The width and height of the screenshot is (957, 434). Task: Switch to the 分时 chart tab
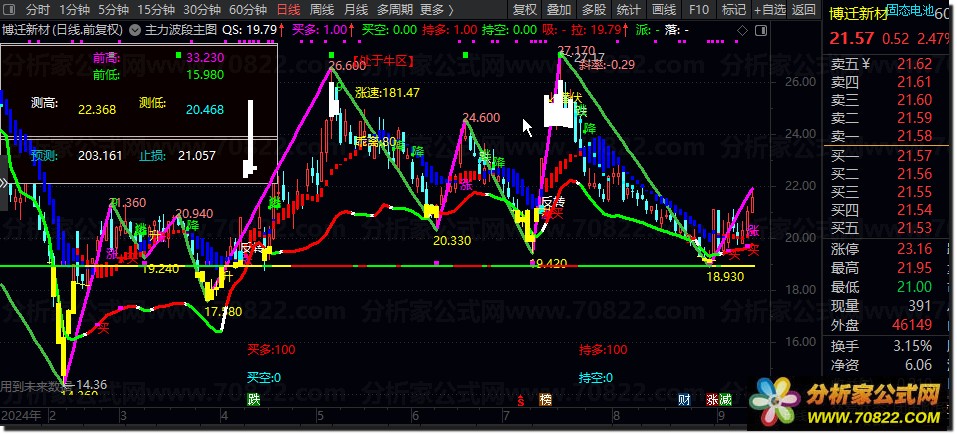tap(38, 10)
